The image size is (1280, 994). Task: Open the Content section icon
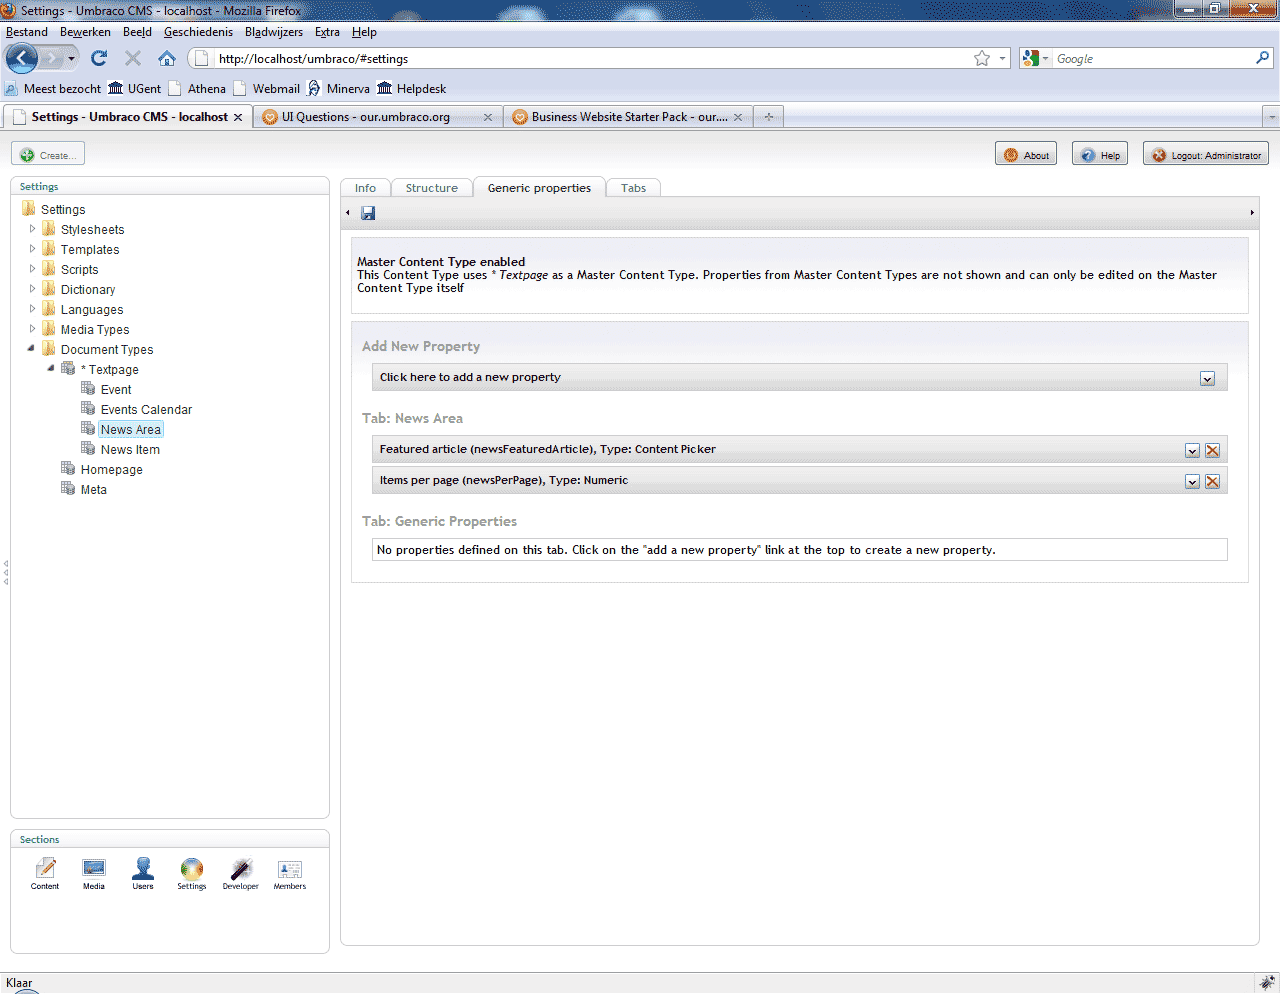coord(45,872)
